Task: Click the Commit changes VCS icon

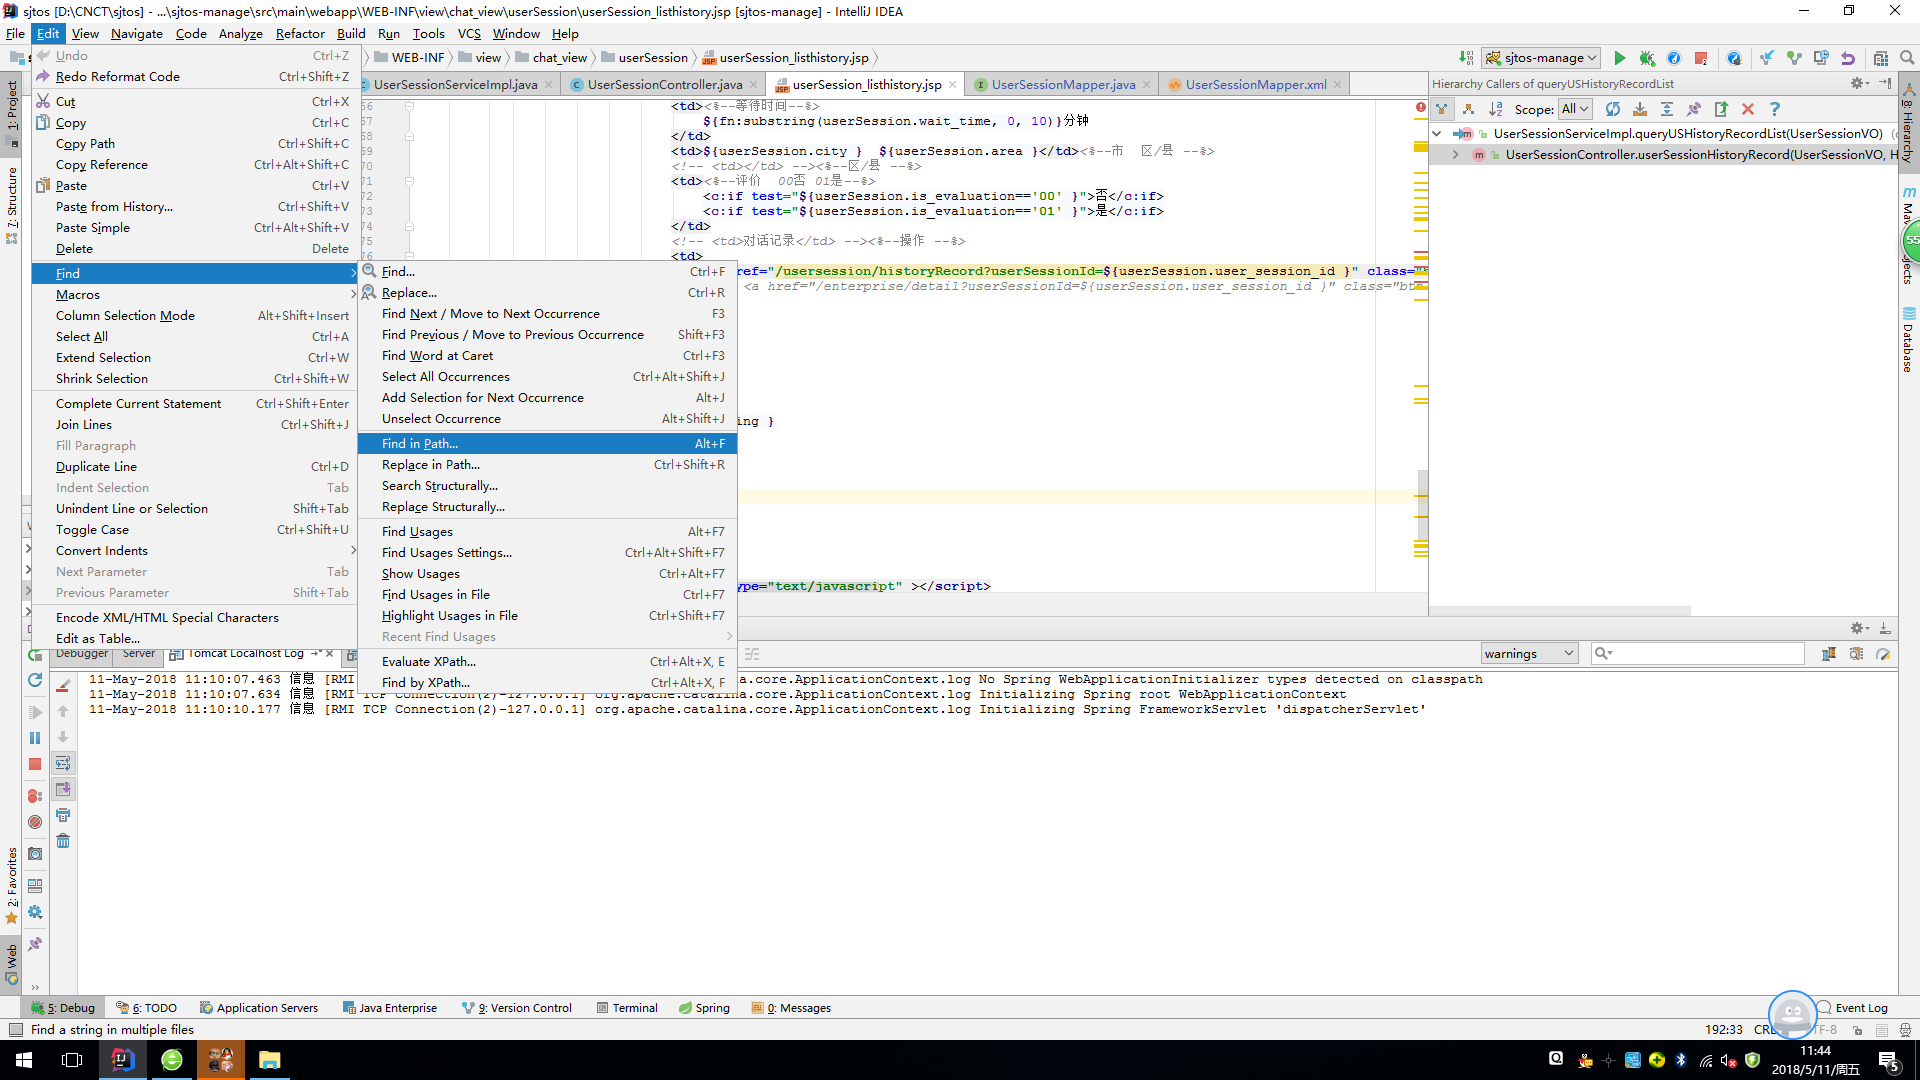Action: coord(1794,58)
